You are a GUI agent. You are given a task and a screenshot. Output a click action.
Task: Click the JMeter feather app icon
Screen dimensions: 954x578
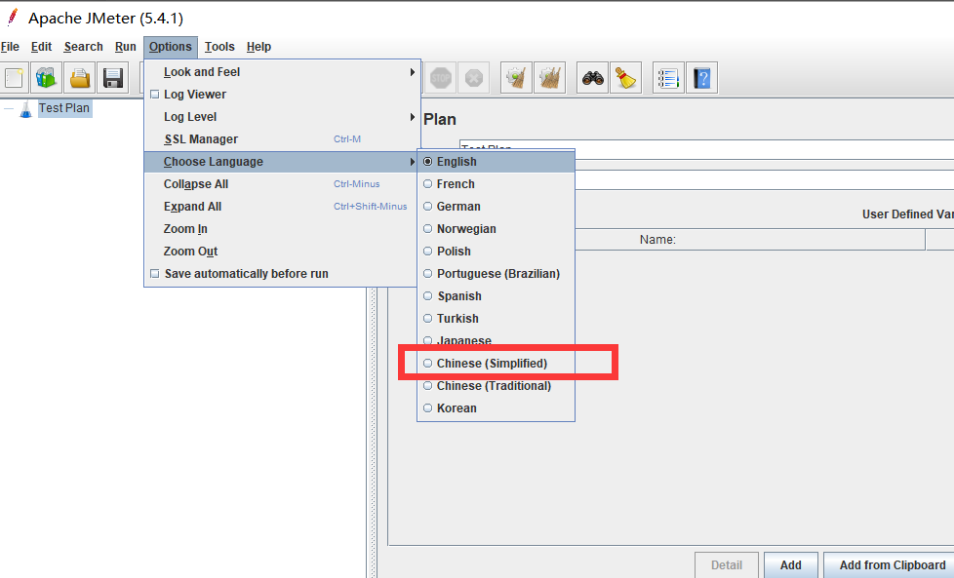coord(12,18)
